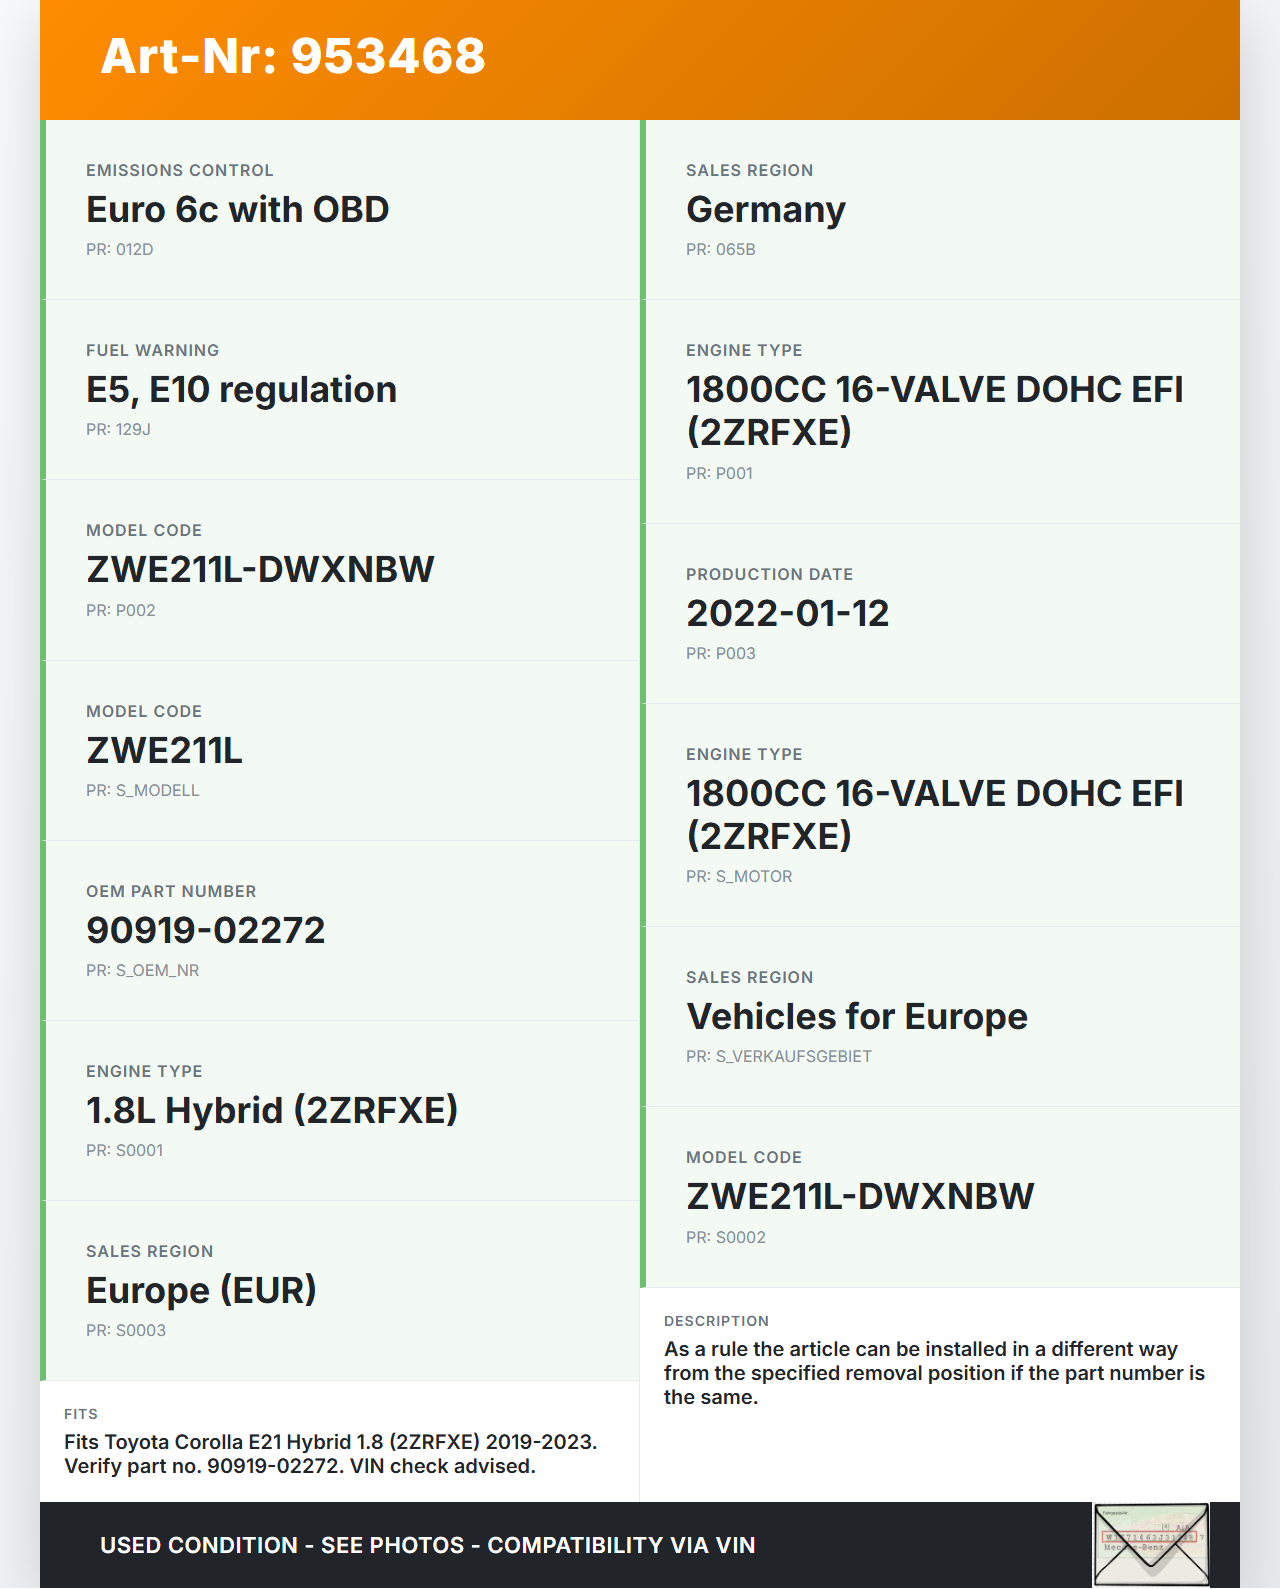Viewport: 1280px width, 1589px height.
Task: Select the E5, E10 regulation fuel warning
Action: coord(241,390)
